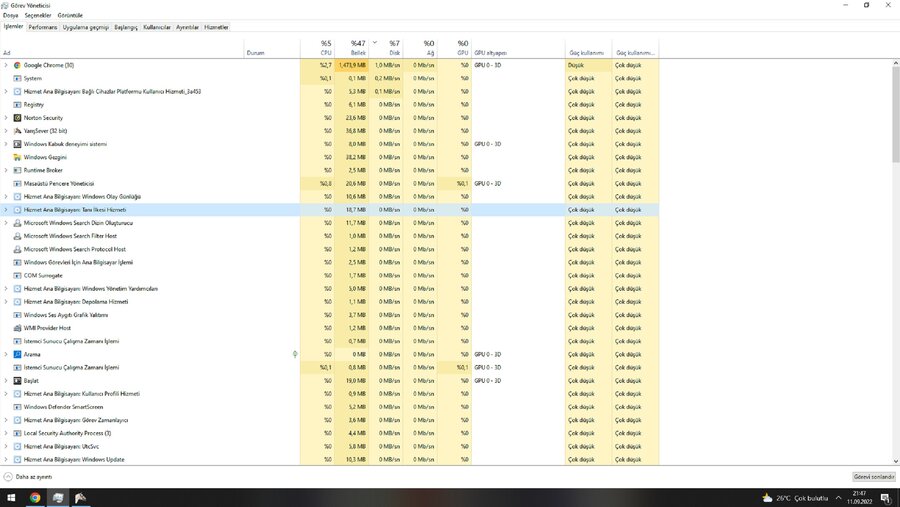
Task: Sort by the Ad name column header
Action: coord(122,48)
